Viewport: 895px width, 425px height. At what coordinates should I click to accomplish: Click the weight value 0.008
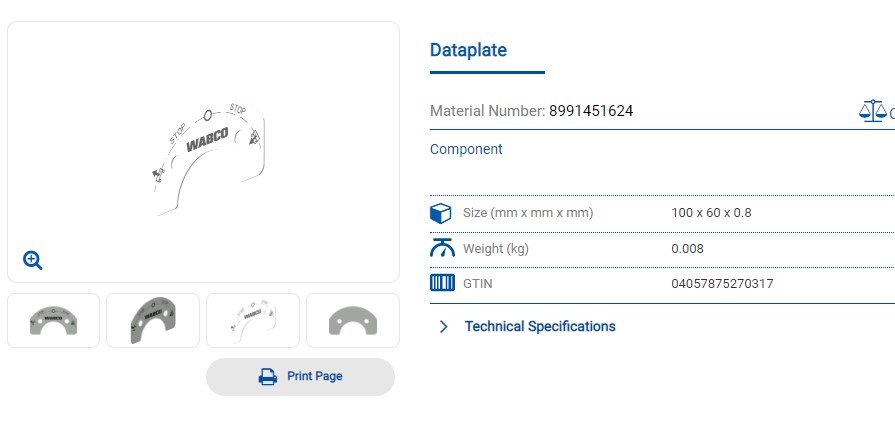pos(687,249)
